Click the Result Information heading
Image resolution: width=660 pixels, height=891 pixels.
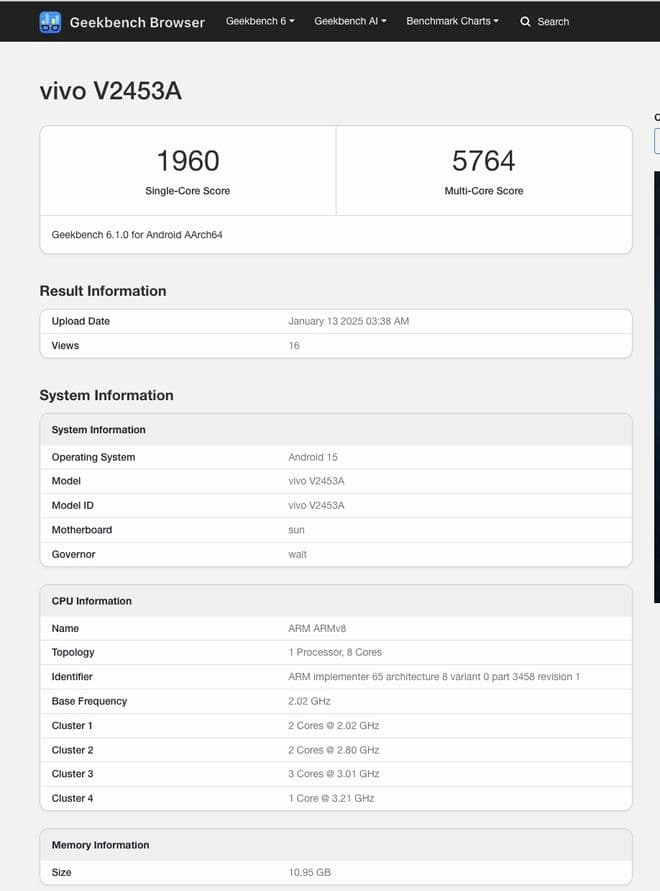click(103, 291)
